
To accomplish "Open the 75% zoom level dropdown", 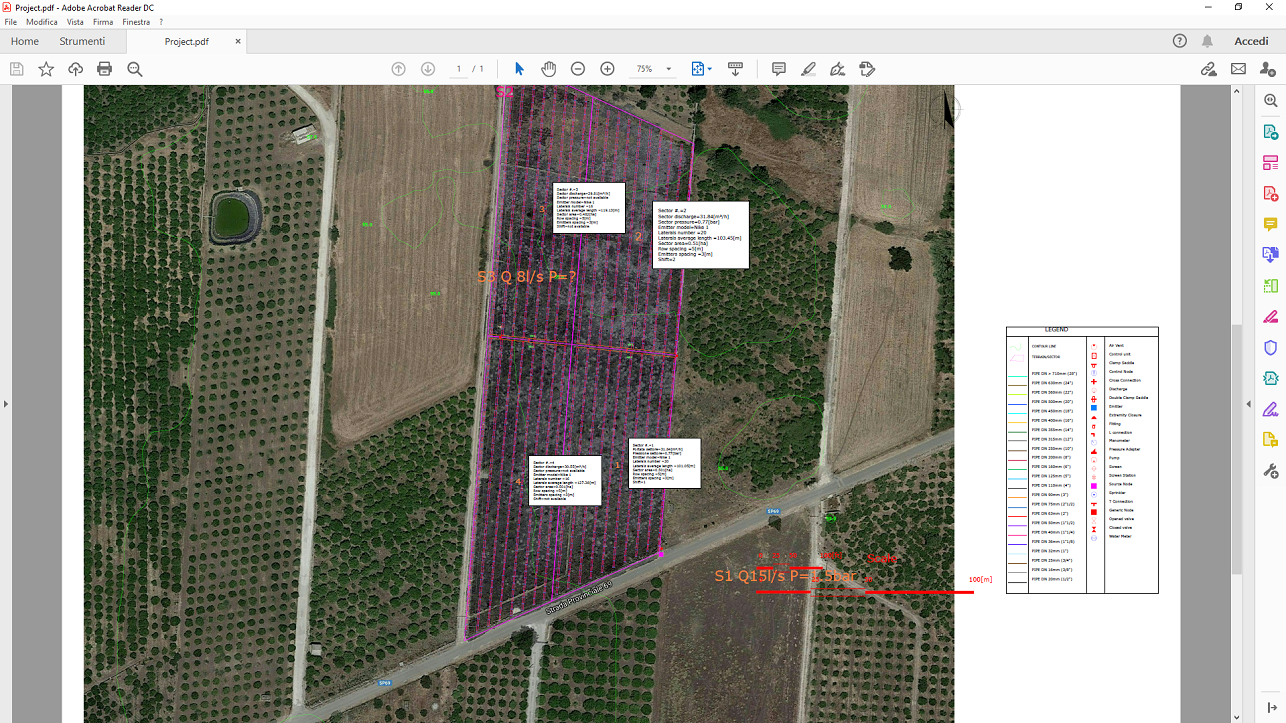I will tap(650, 69).
